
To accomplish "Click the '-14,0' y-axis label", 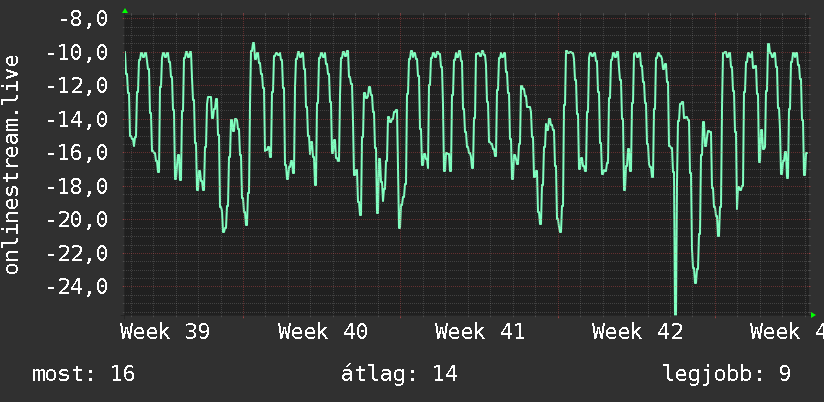I will 77,120.
